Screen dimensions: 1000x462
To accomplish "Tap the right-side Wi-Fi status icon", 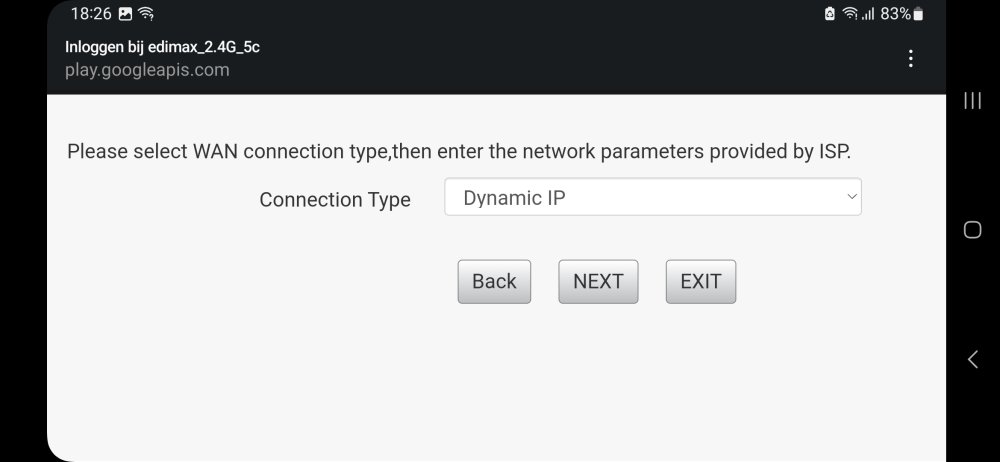I will [850, 14].
